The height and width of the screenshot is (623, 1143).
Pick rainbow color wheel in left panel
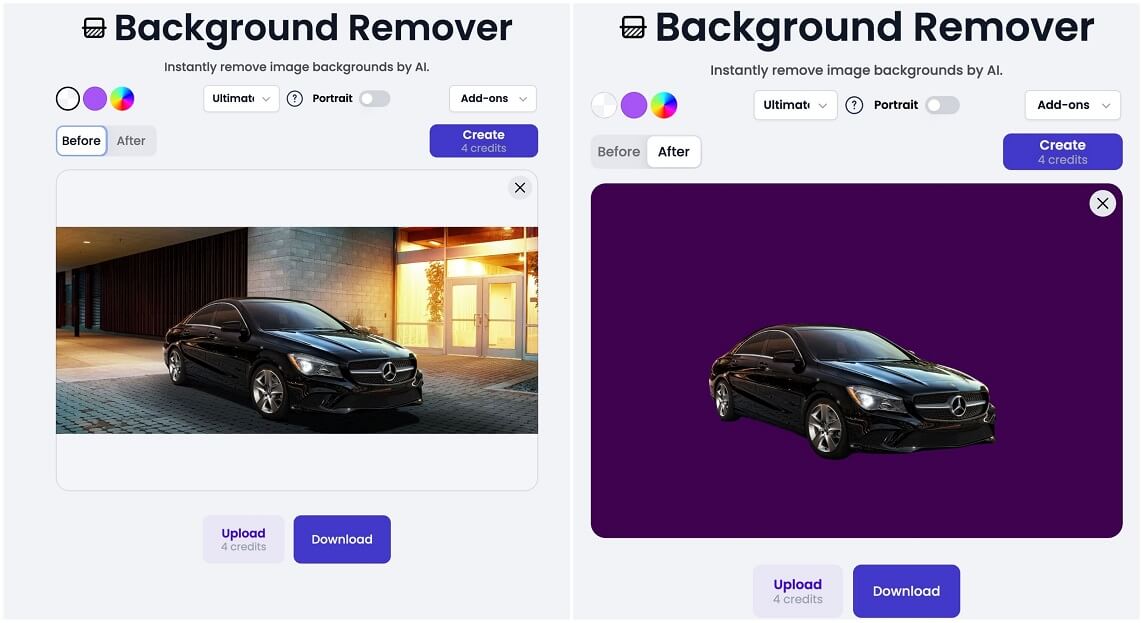122,98
